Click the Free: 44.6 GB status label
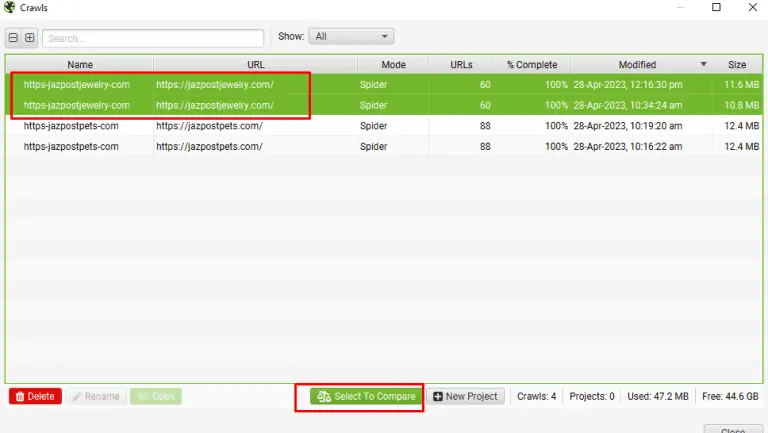 [730, 396]
